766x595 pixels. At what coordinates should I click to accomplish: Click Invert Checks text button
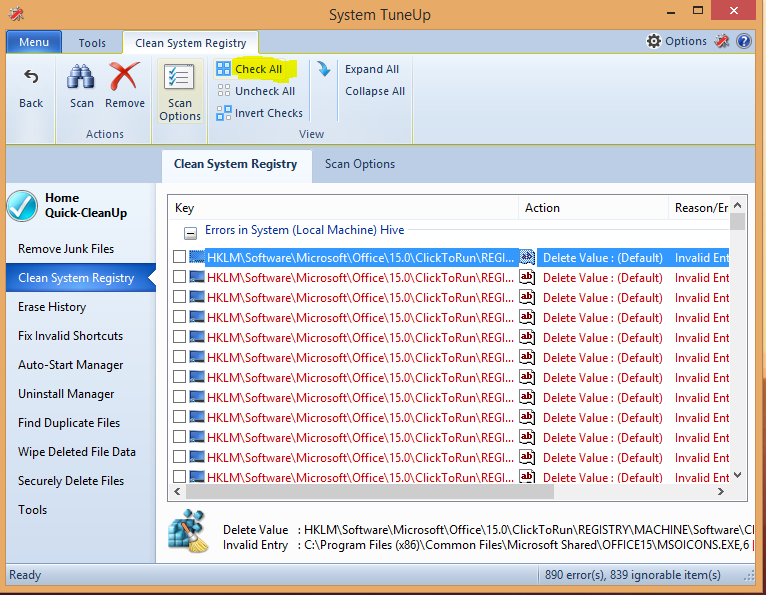point(269,113)
